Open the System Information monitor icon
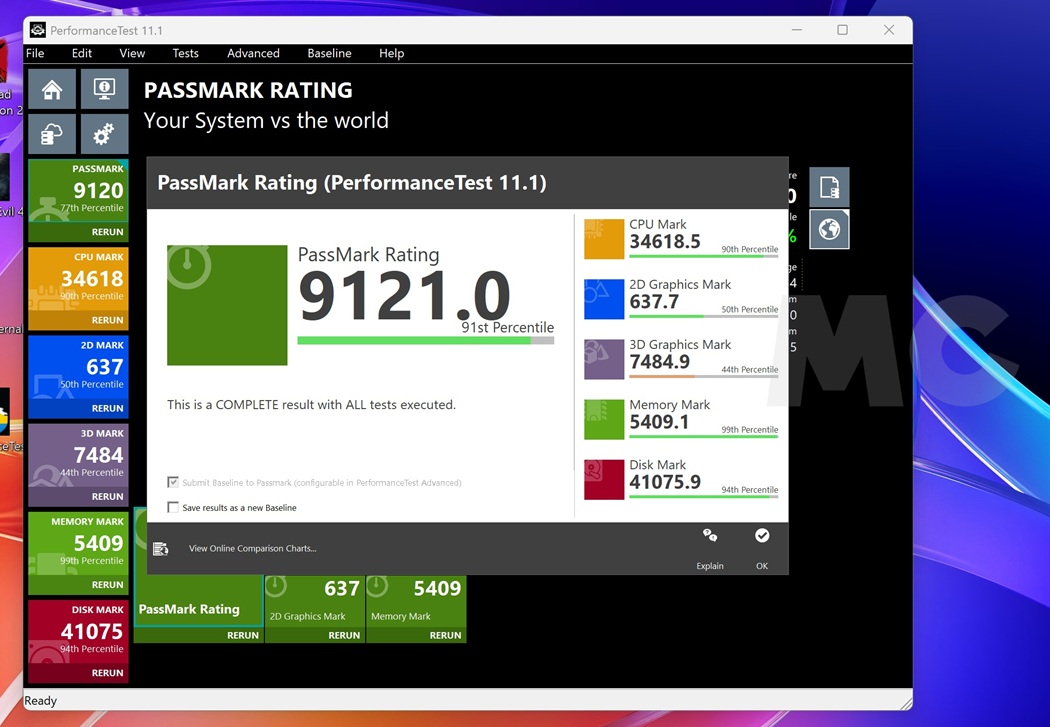 pos(104,89)
